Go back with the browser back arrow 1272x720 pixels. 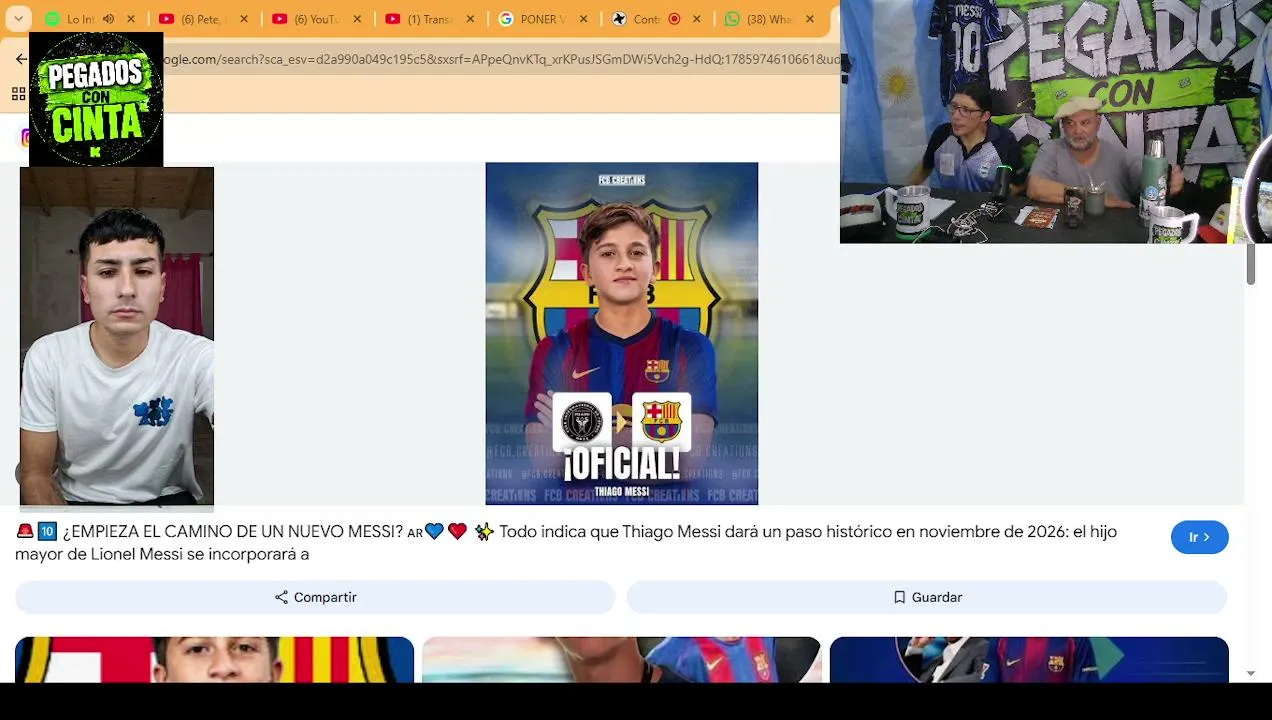click(21, 59)
